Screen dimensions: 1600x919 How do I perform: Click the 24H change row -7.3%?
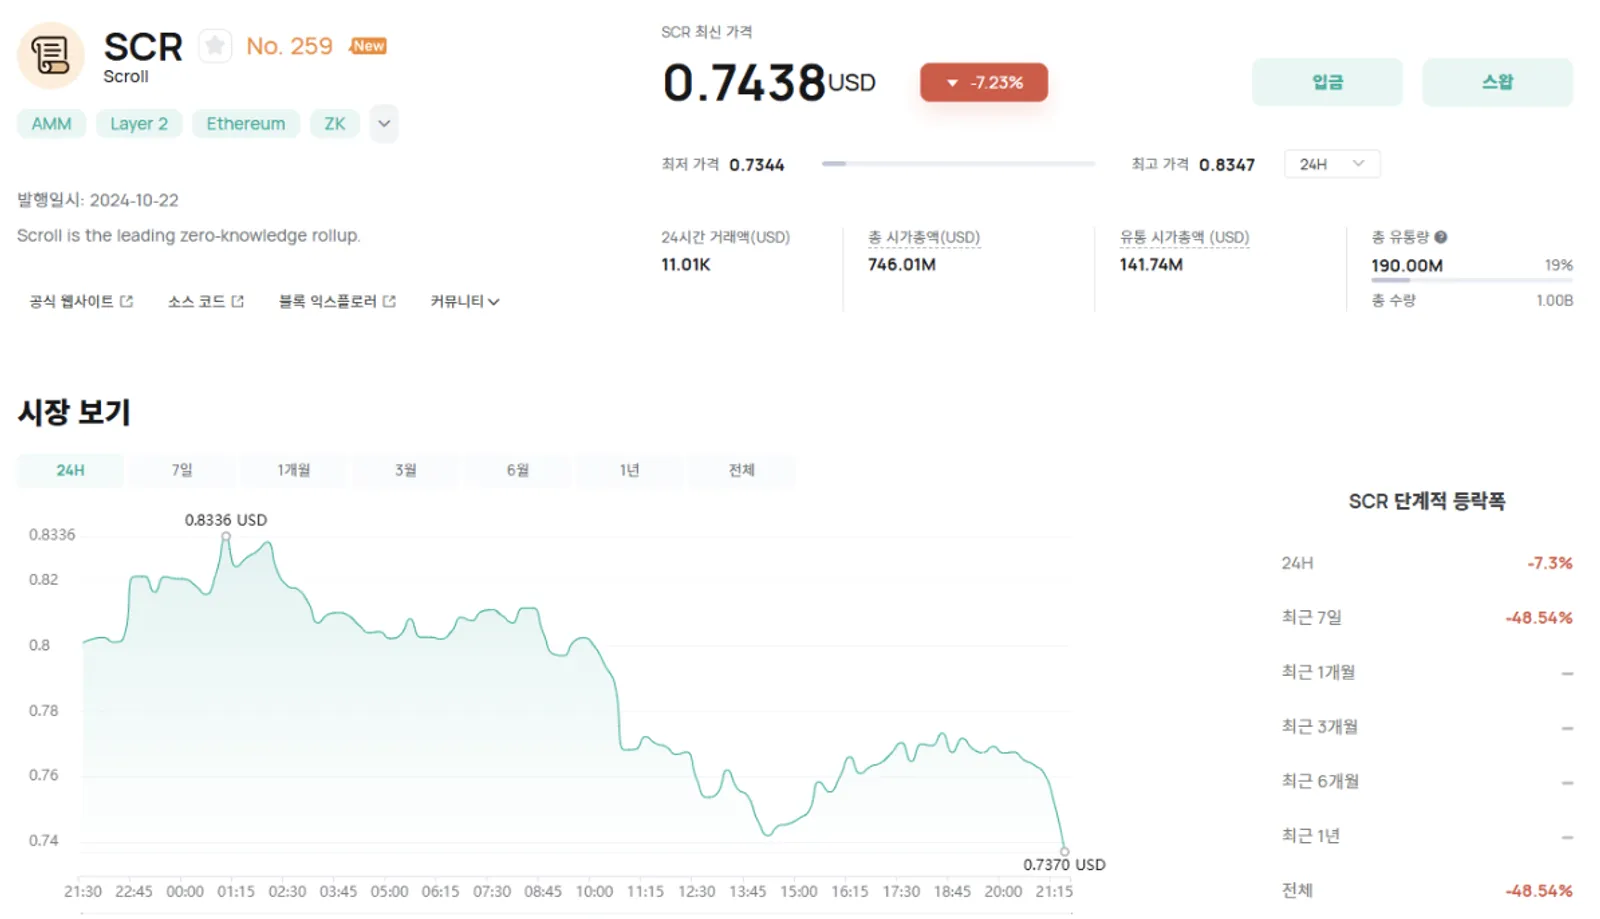click(x=1427, y=563)
